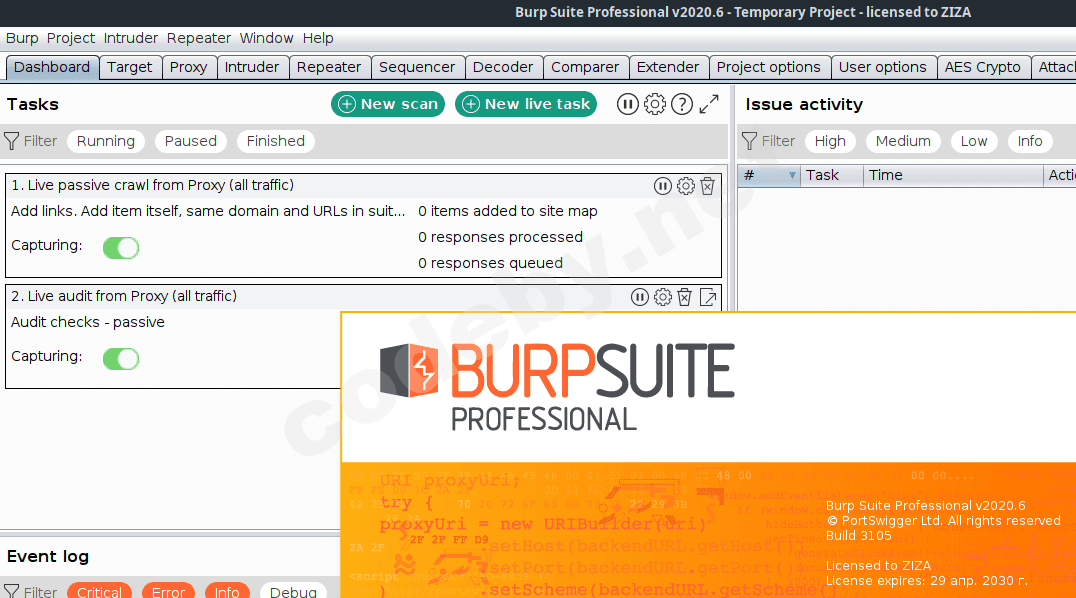Toggle Debug filter in Event log
The image size is (1076, 598).
coord(293,591)
